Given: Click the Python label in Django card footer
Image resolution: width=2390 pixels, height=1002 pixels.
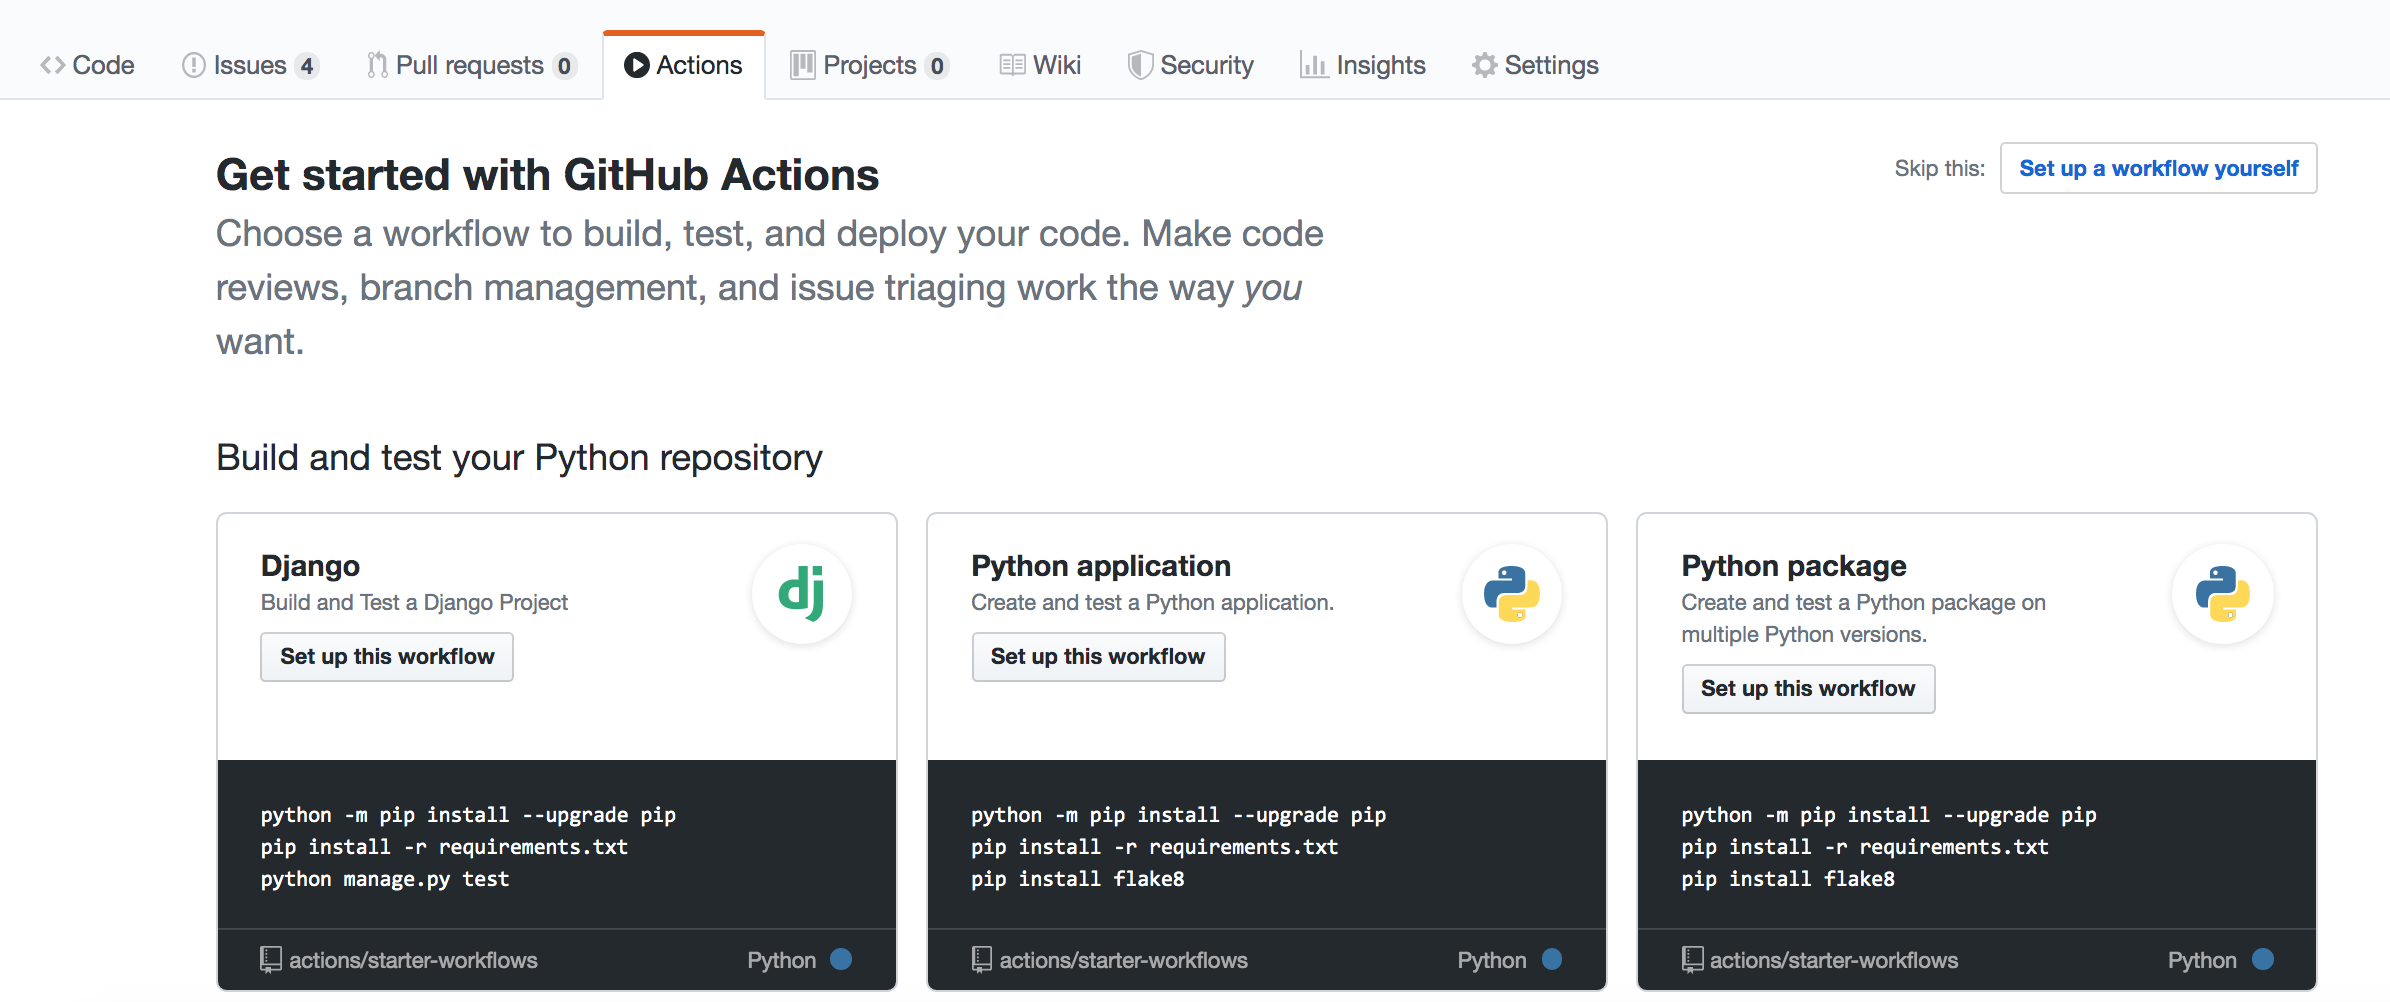Looking at the screenshot, I should 782,960.
